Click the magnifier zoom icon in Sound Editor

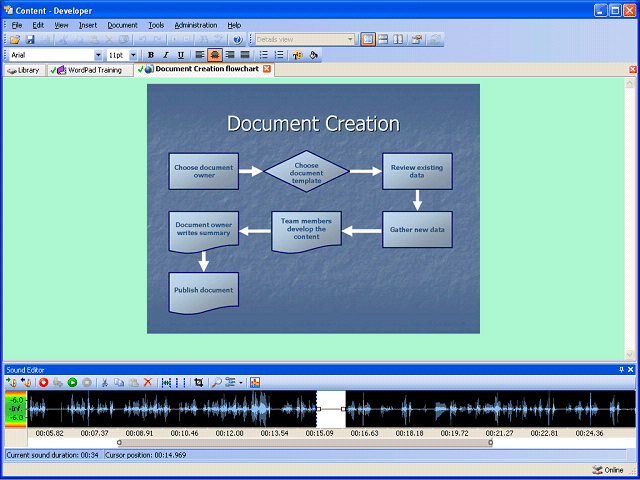[x=217, y=382]
